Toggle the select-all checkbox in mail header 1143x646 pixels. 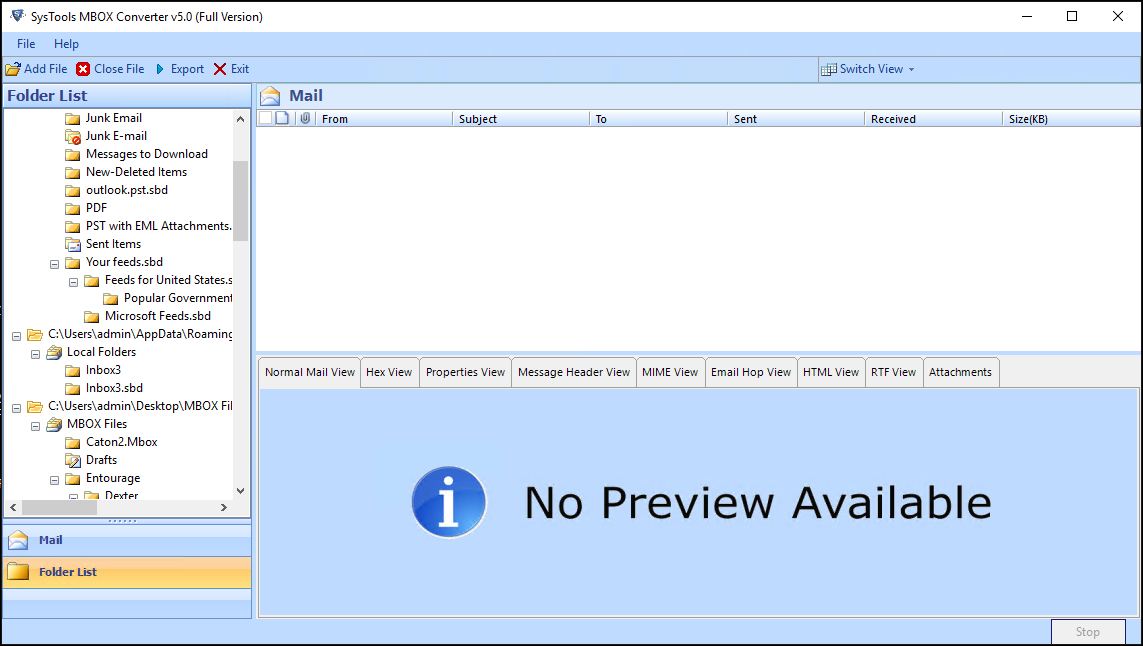tap(266, 118)
